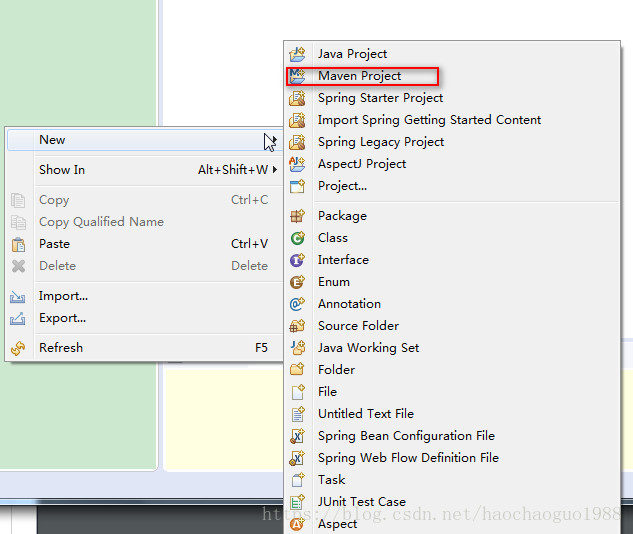Create a new Interface entry
This screenshot has width=633, height=534.
(x=452, y=260)
